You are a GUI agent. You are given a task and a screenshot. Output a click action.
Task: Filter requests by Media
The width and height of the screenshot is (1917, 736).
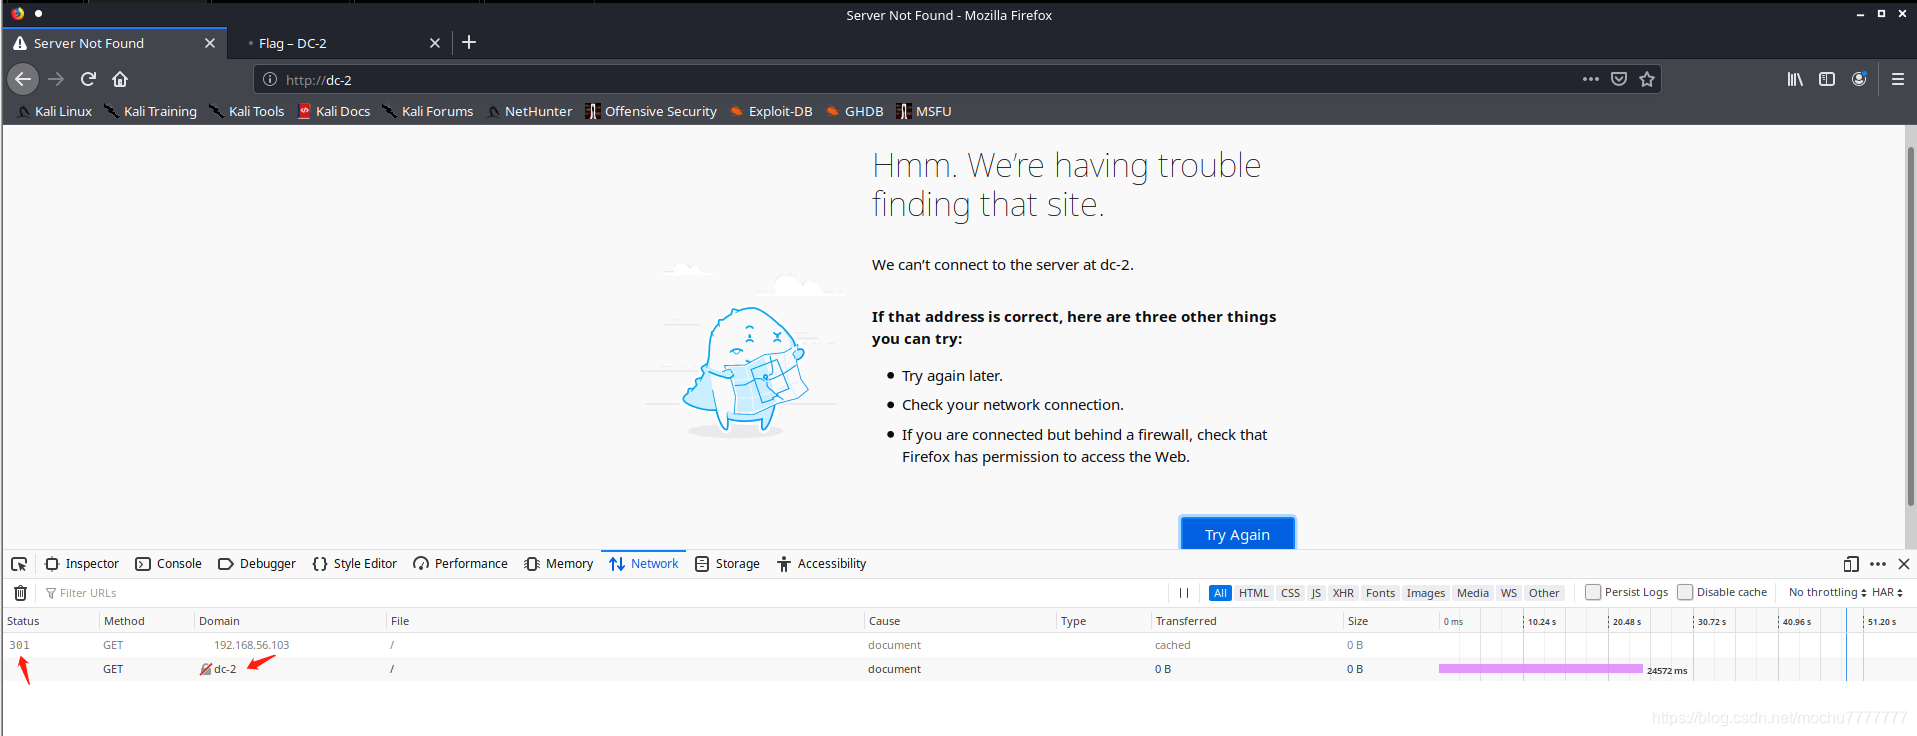[1473, 593]
